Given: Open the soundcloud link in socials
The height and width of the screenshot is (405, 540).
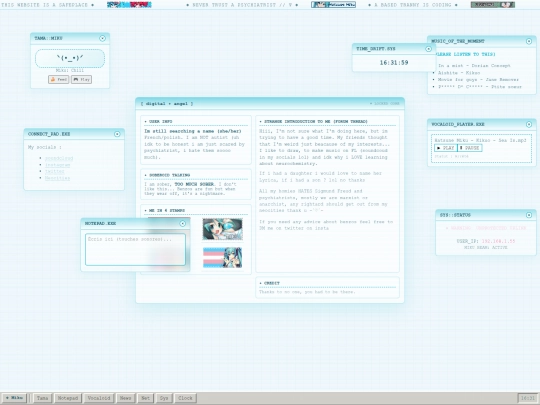Looking at the screenshot, I should (x=59, y=158).
